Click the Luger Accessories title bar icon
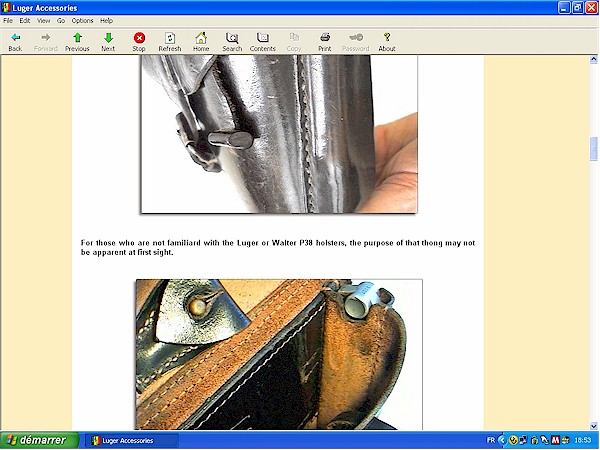This screenshot has width=600, height=450. [x=6, y=8]
